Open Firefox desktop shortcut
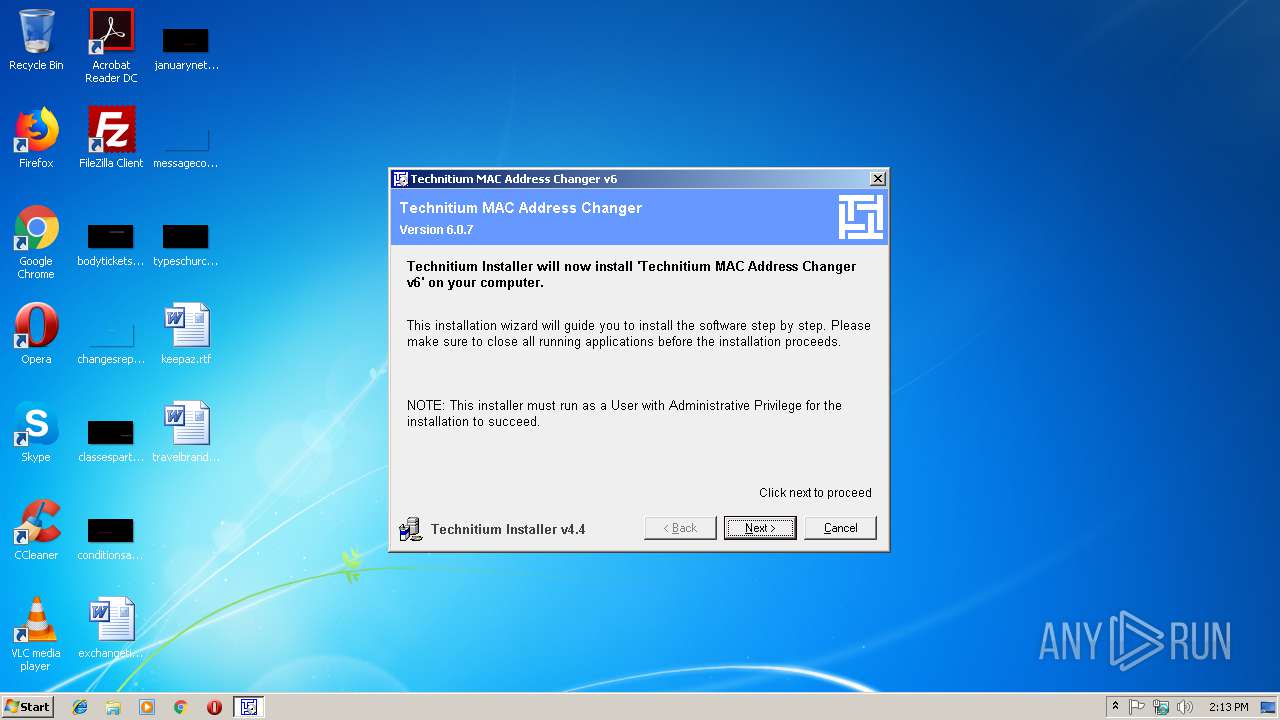Screen dimensions: 1280x720 click(x=36, y=138)
